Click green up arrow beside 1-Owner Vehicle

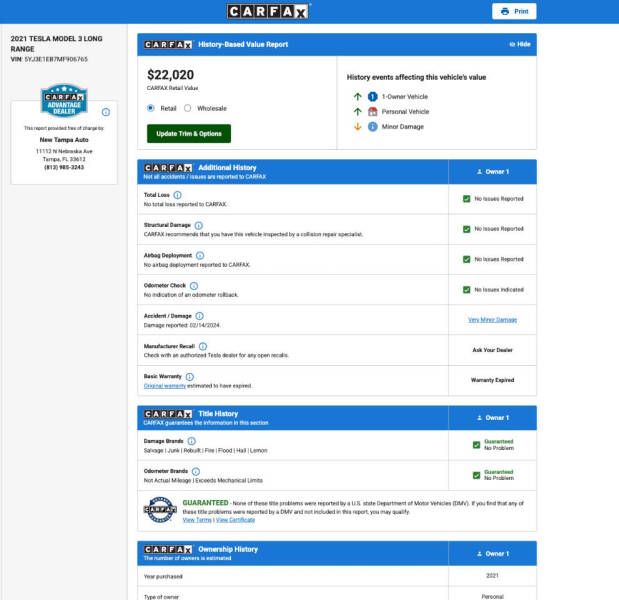[358, 97]
